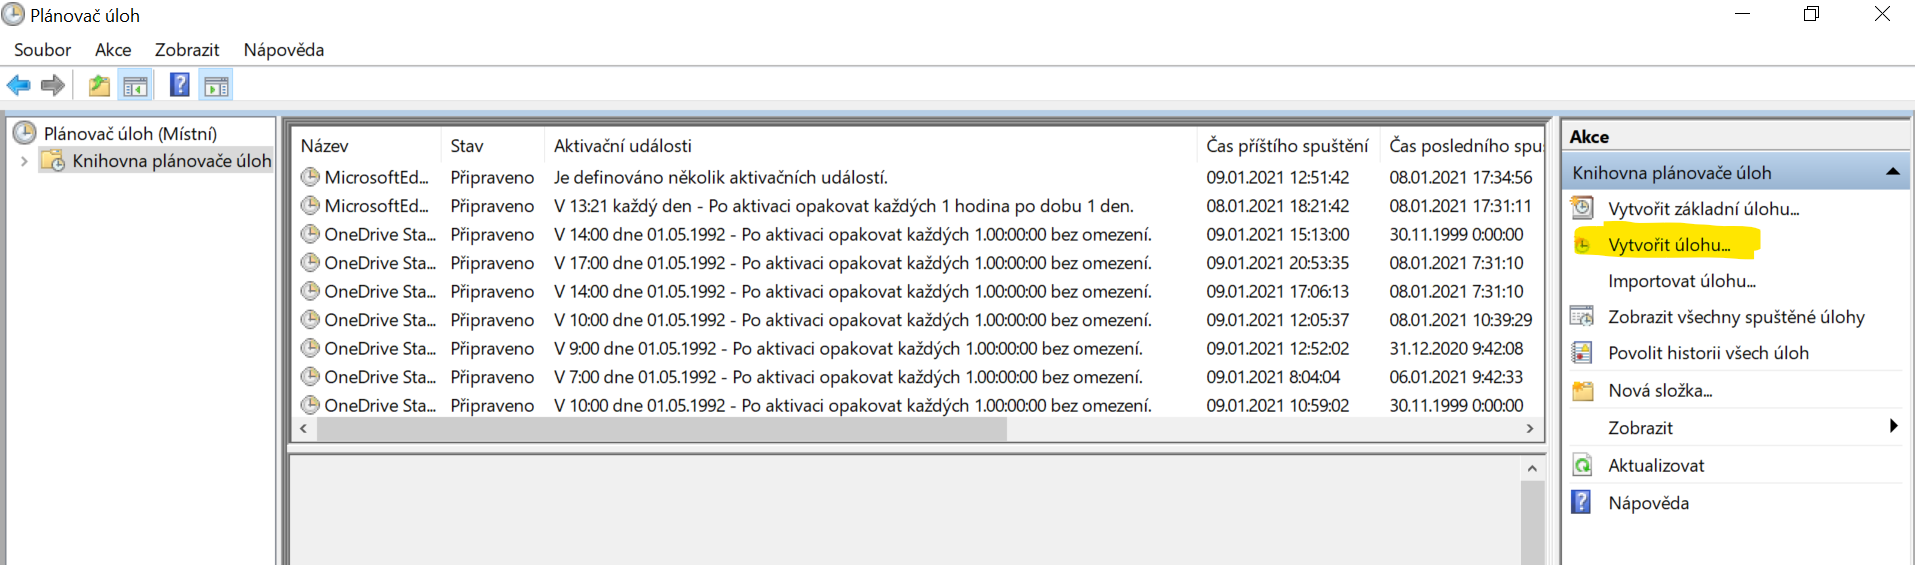1915x565 pixels.
Task: Toggle the console tree pane icon
Action: pyautogui.click(x=135, y=86)
